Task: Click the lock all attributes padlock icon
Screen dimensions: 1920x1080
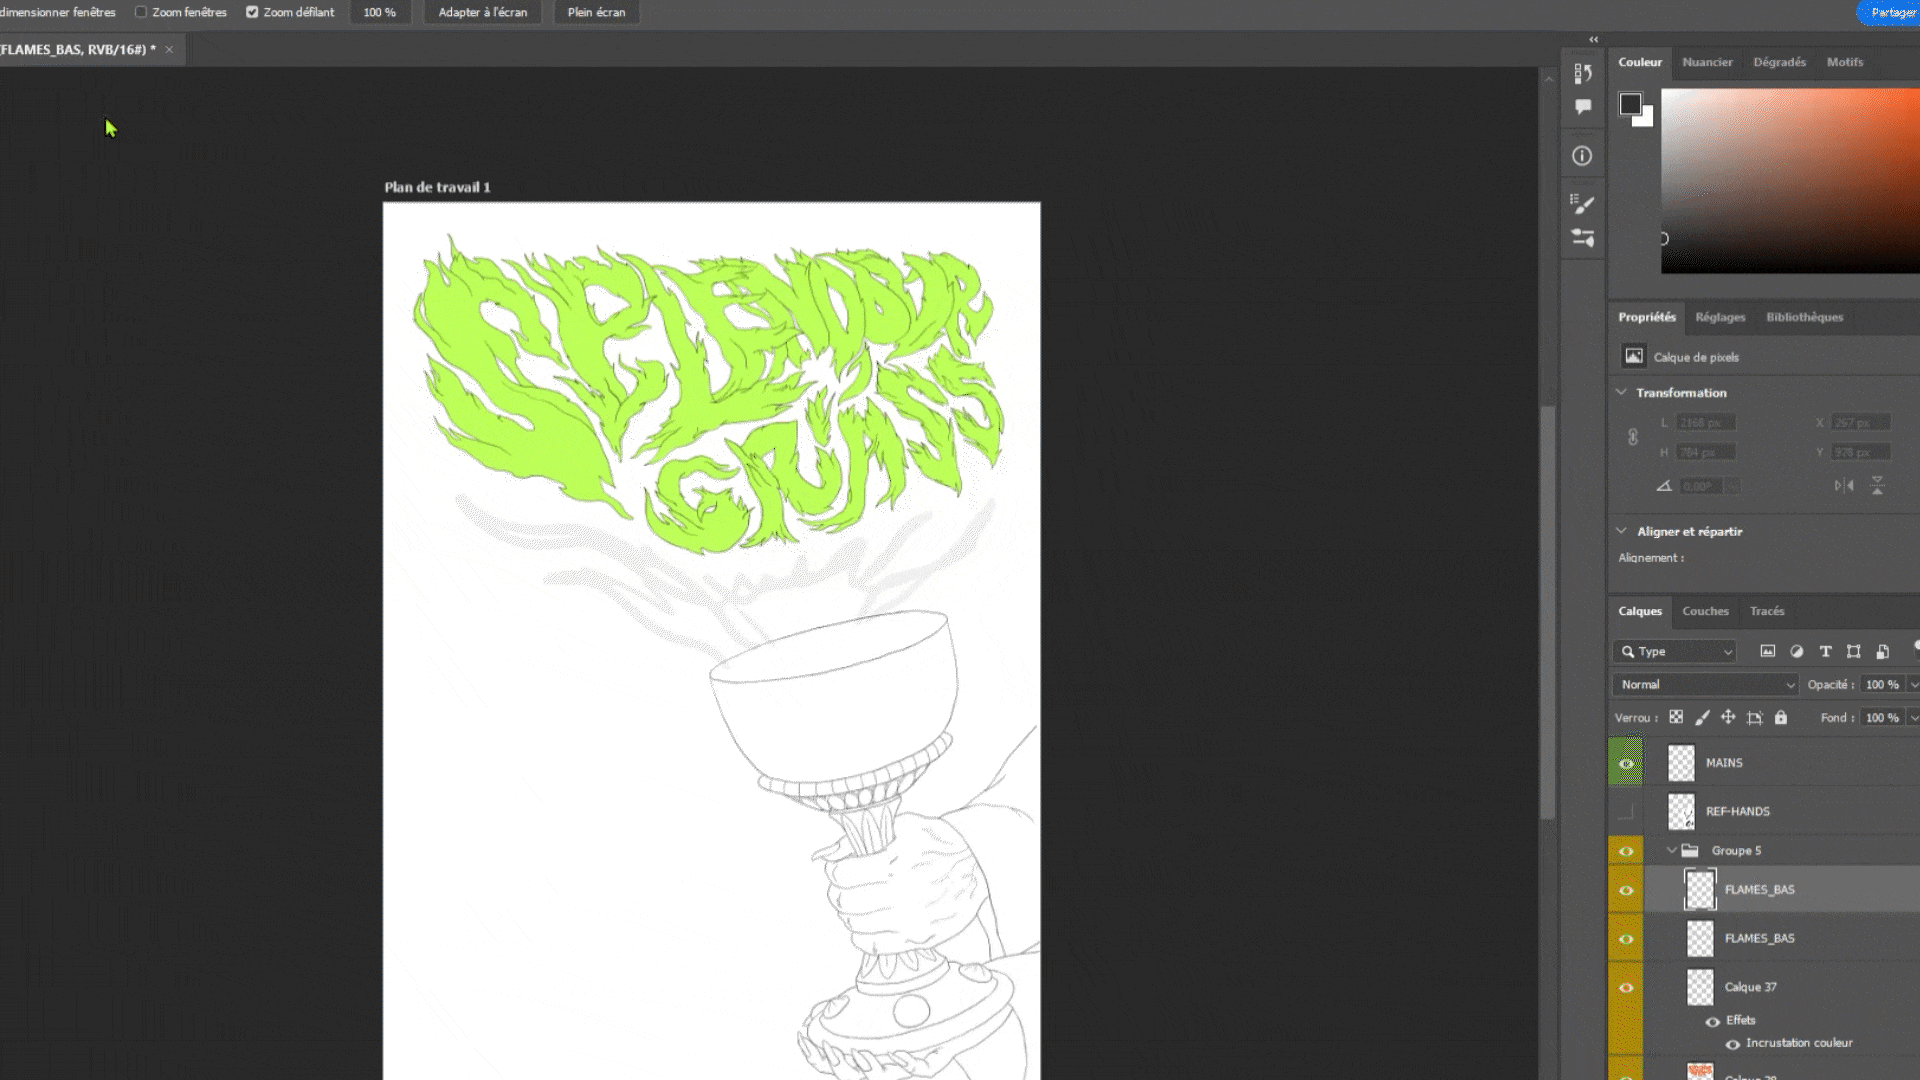Action: [x=1781, y=718]
